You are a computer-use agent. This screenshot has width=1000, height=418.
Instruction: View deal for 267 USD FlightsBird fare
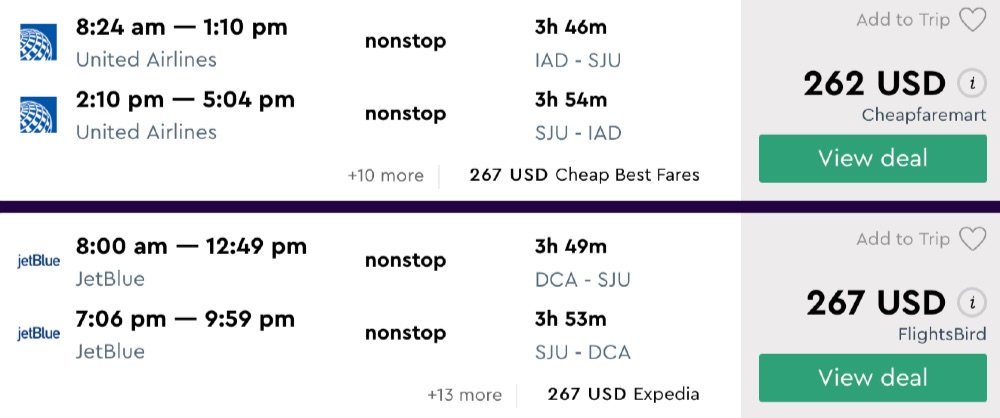point(872,377)
